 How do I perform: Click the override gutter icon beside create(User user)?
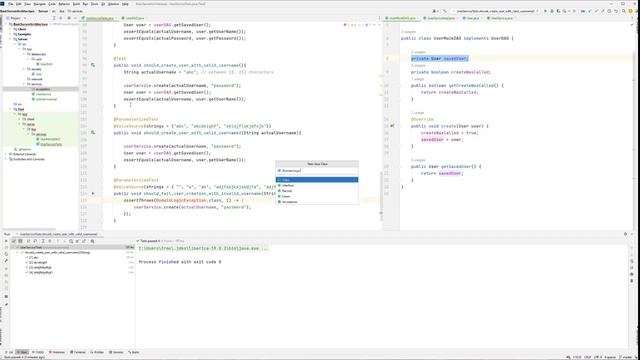(x=392, y=126)
